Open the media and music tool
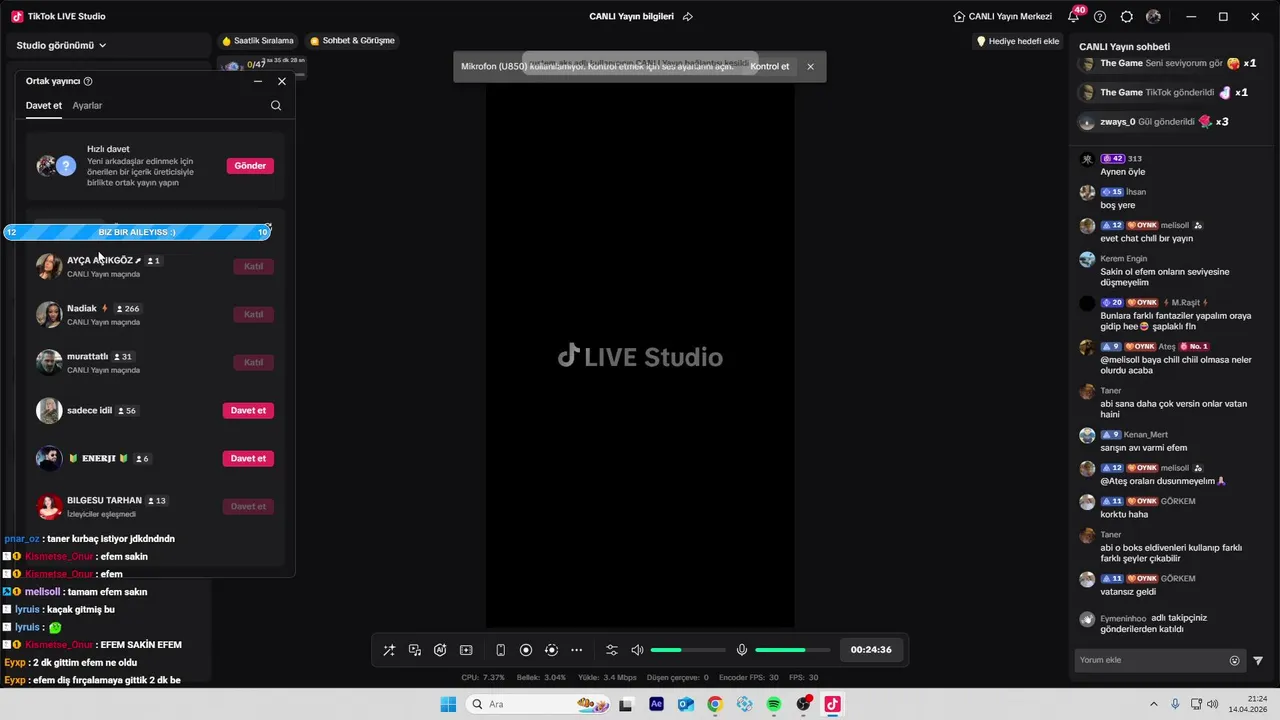 415,650
